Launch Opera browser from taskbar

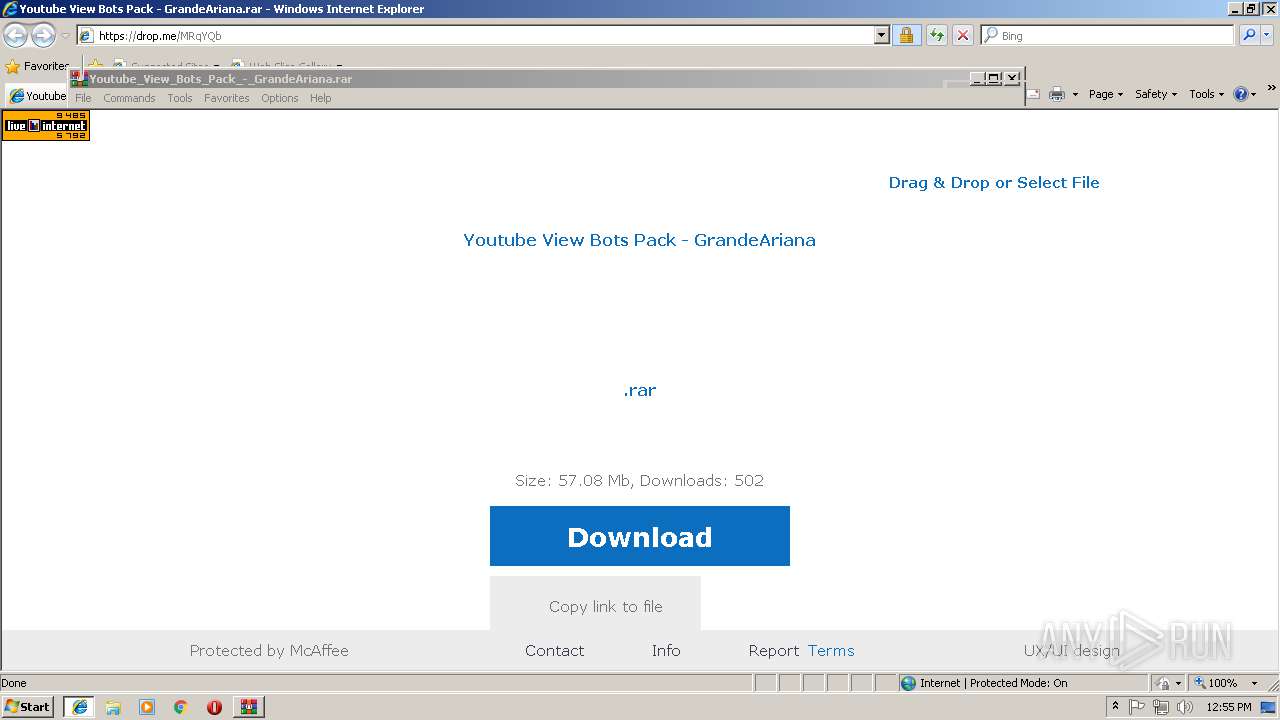[214, 707]
